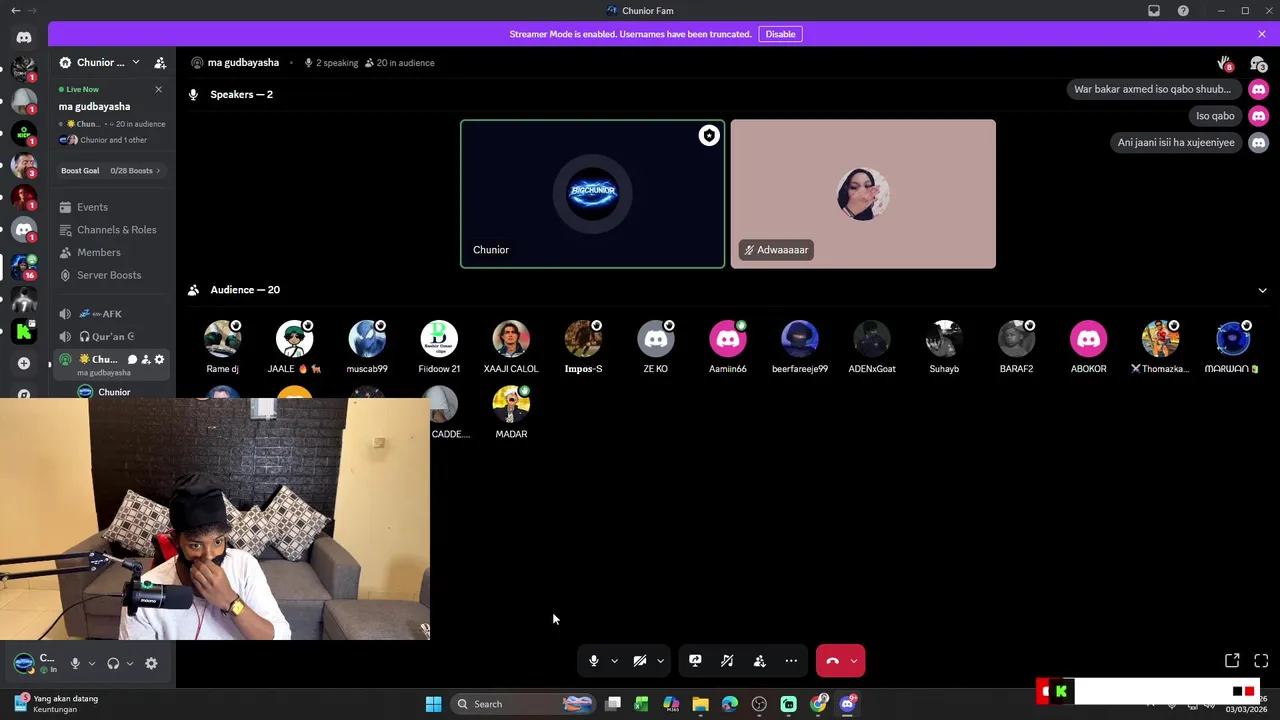1280x720 pixels.
Task: Add a server with the plus button
Action: pos(24,363)
